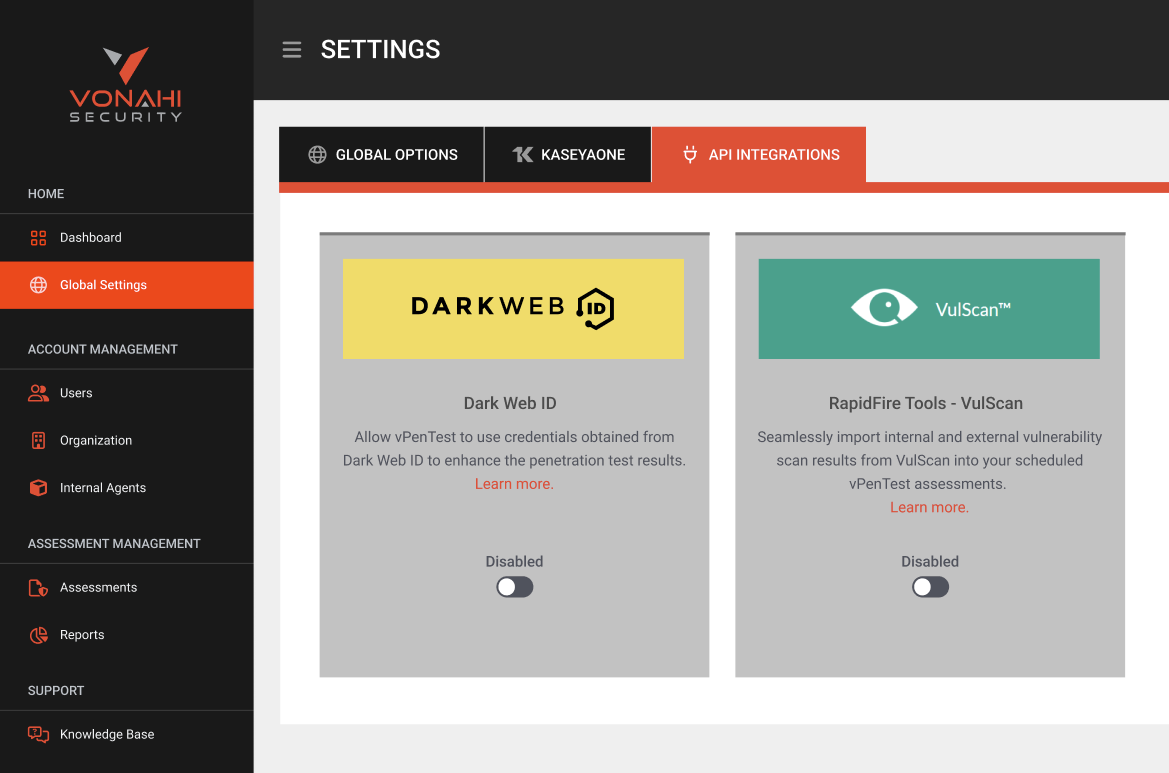The width and height of the screenshot is (1169, 773).
Task: Enable the Dark Web ID toggle
Action: [515, 587]
